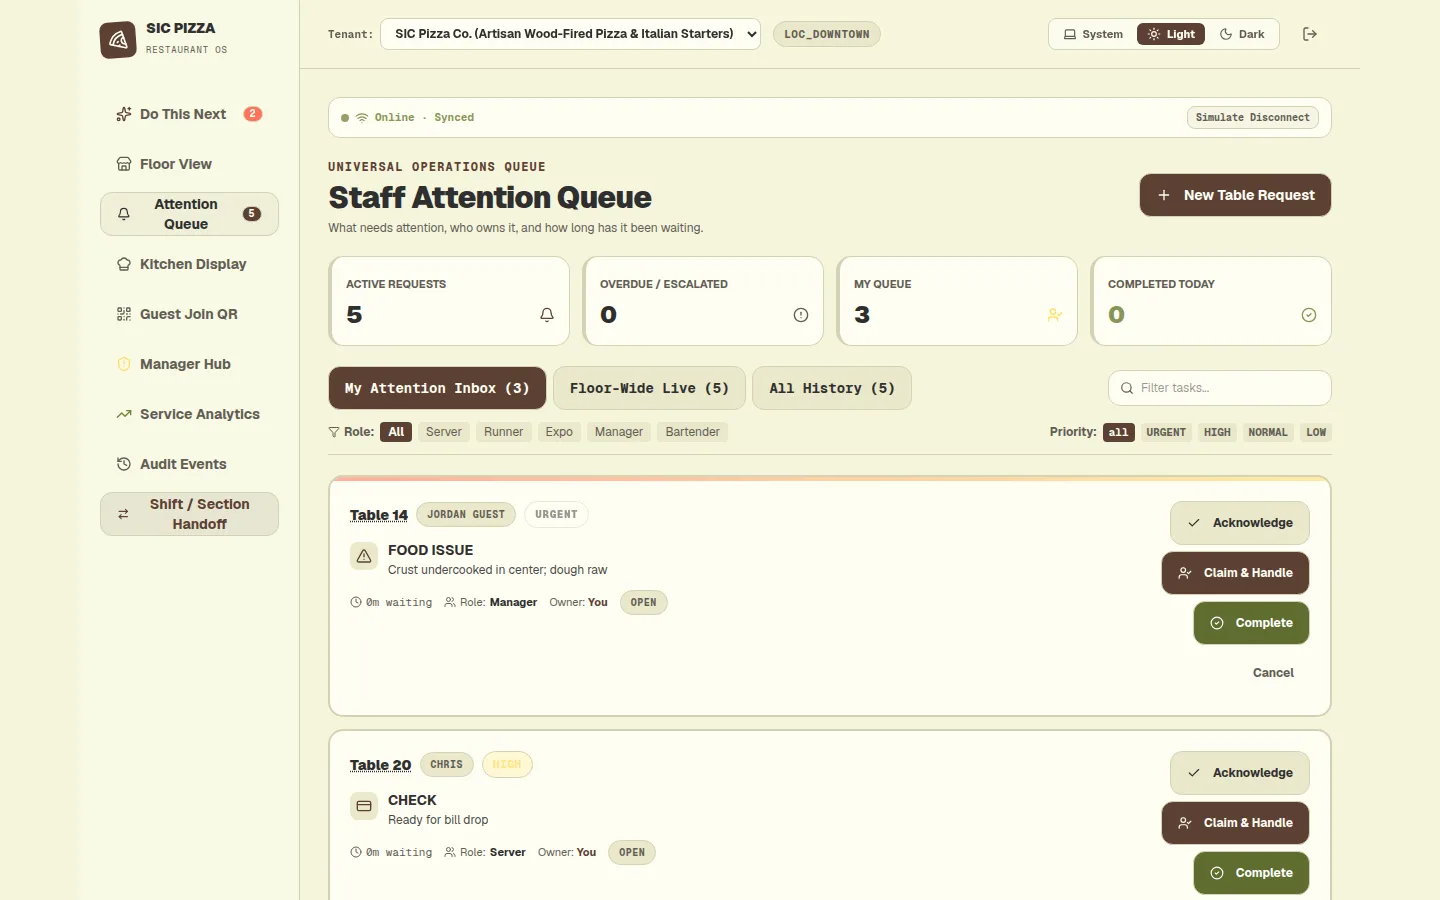Open Shift / Section Handoff
Viewport: 1440px width, 900px height.
tap(189, 514)
